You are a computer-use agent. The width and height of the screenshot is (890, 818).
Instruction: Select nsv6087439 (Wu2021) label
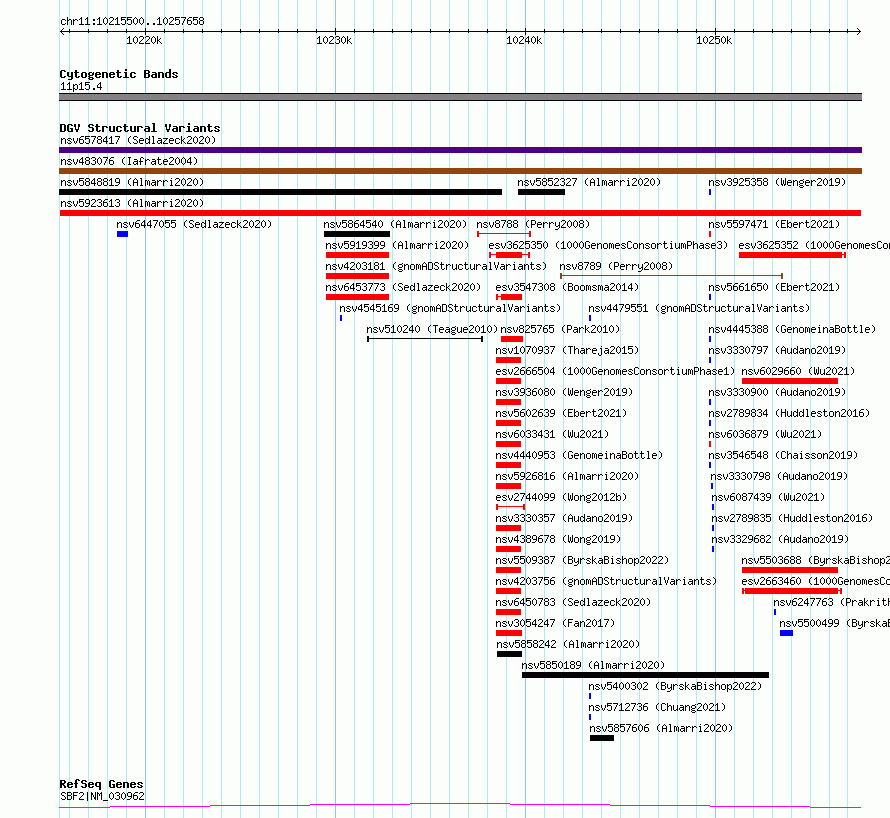[x=768, y=497]
